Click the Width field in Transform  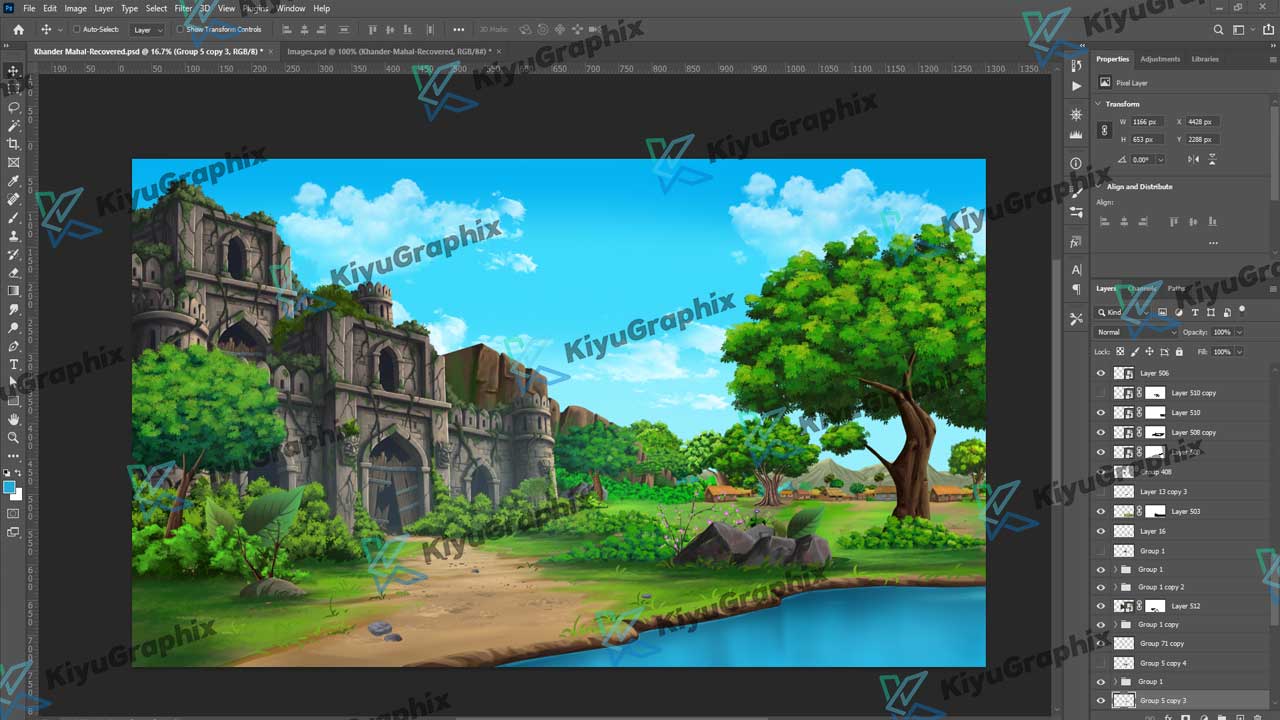tap(1147, 122)
